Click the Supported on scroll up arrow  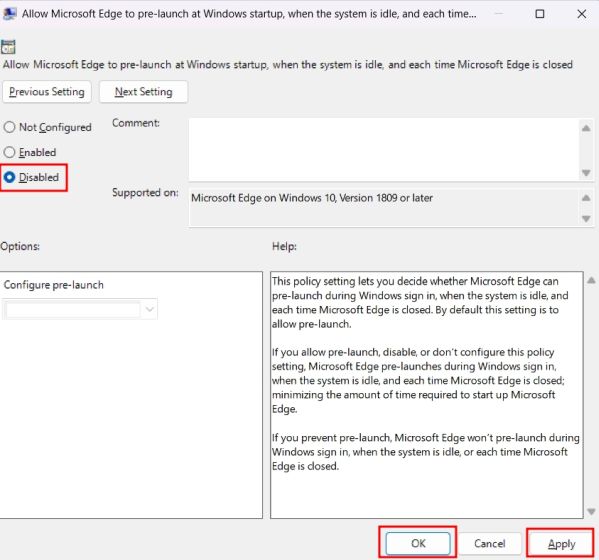pyautogui.click(x=586, y=197)
